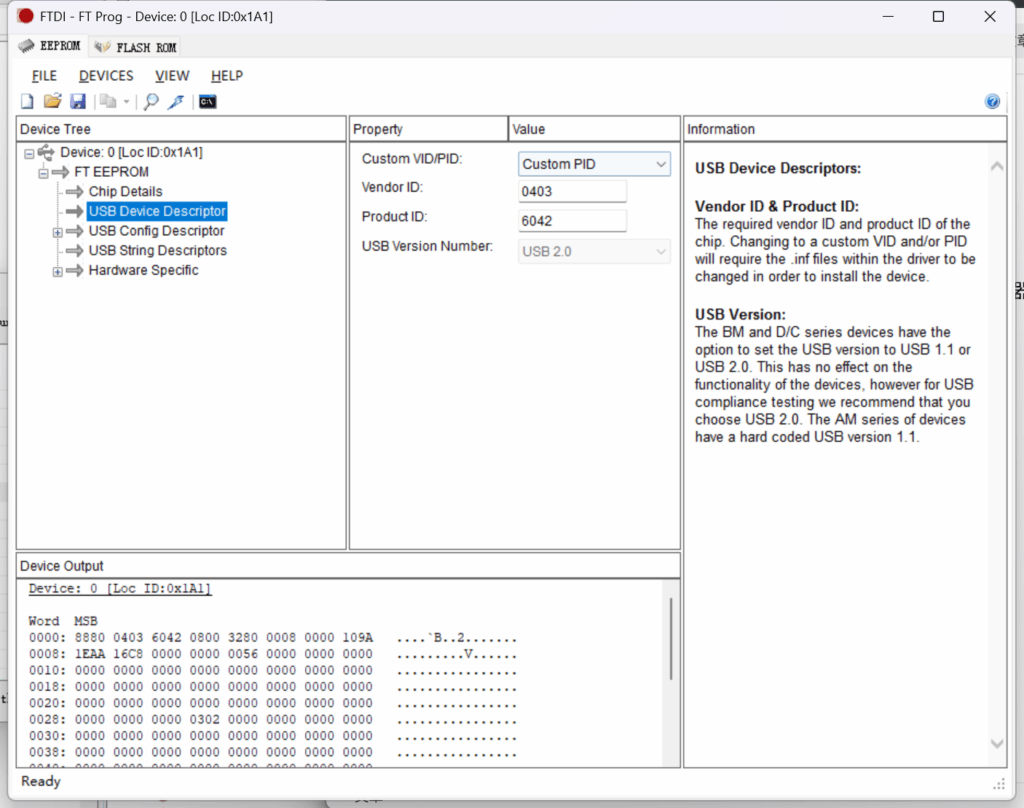Click the Ready status bar text
Image resolution: width=1024 pixels, height=808 pixels.
(40, 781)
